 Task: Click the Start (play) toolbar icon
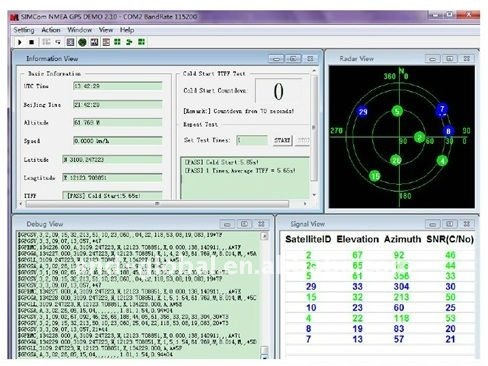[x=20, y=42]
